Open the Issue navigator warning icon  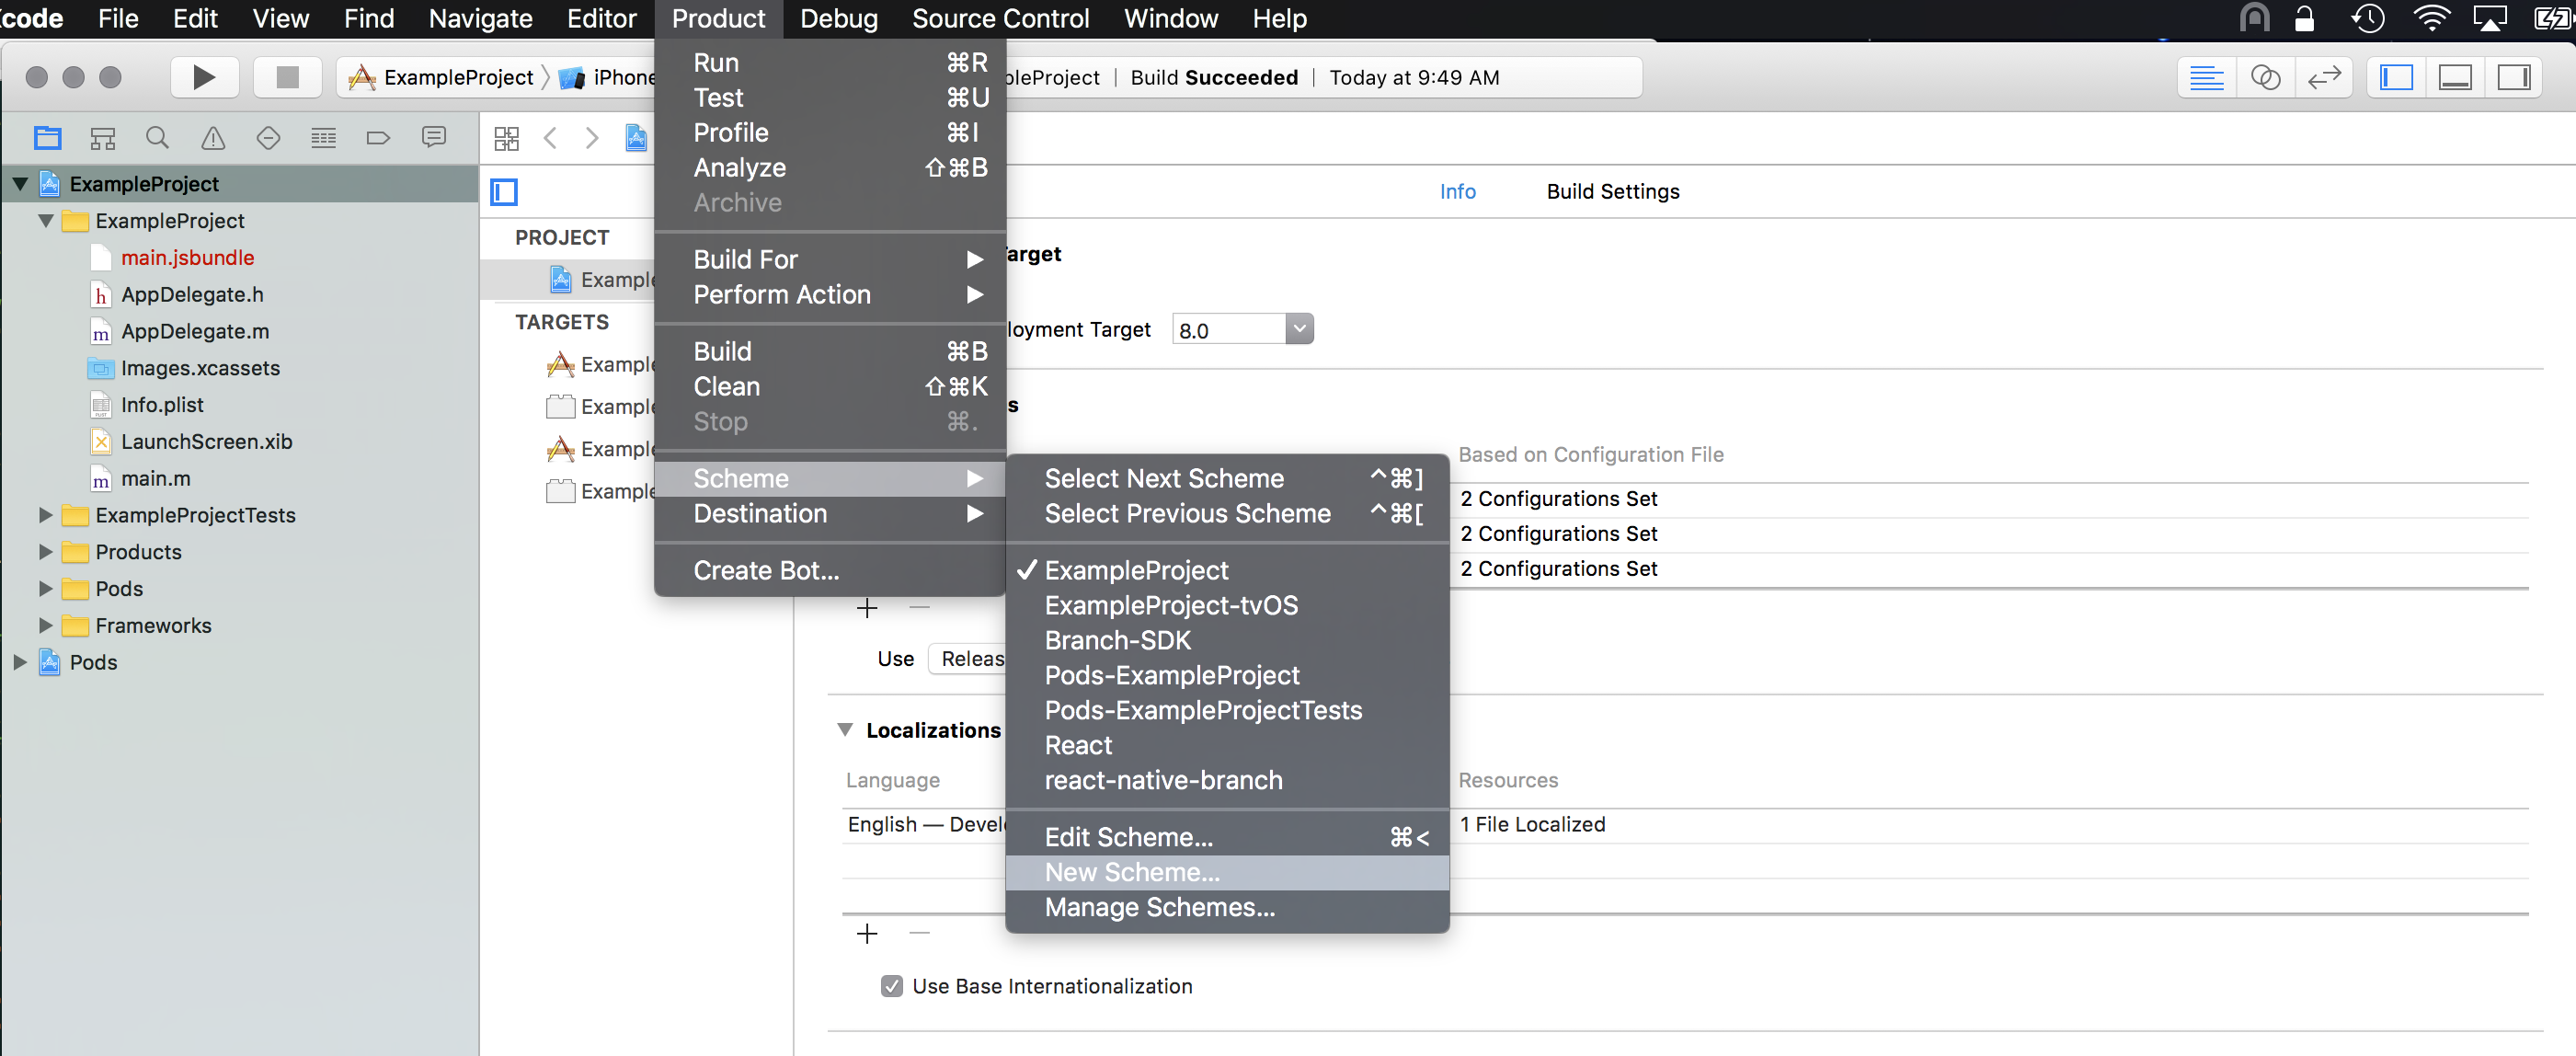(x=213, y=138)
